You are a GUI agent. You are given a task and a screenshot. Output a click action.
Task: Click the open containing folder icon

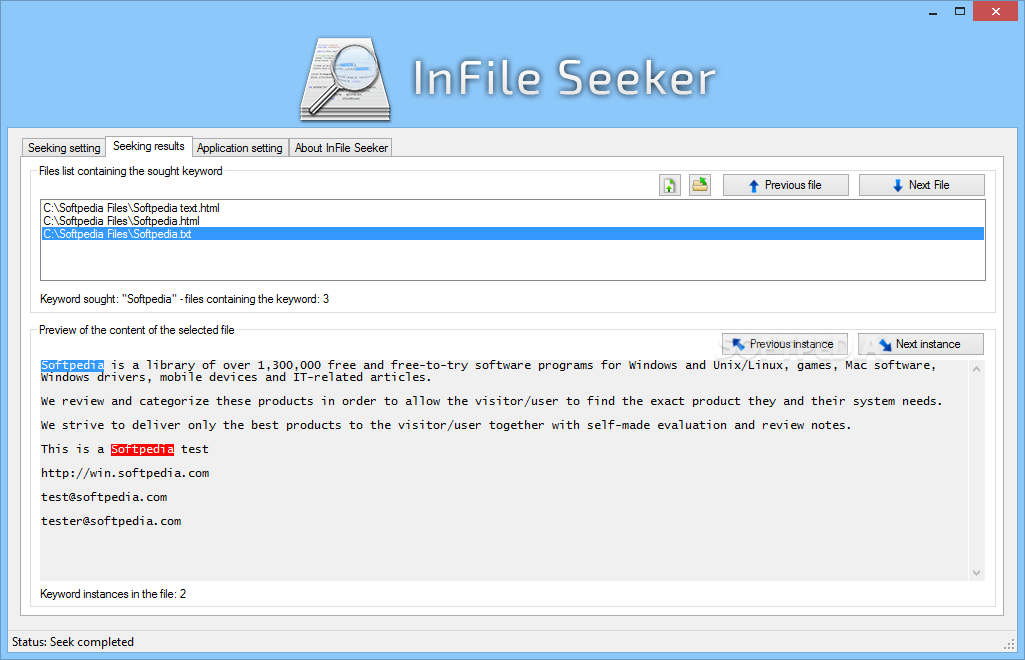[x=699, y=185]
